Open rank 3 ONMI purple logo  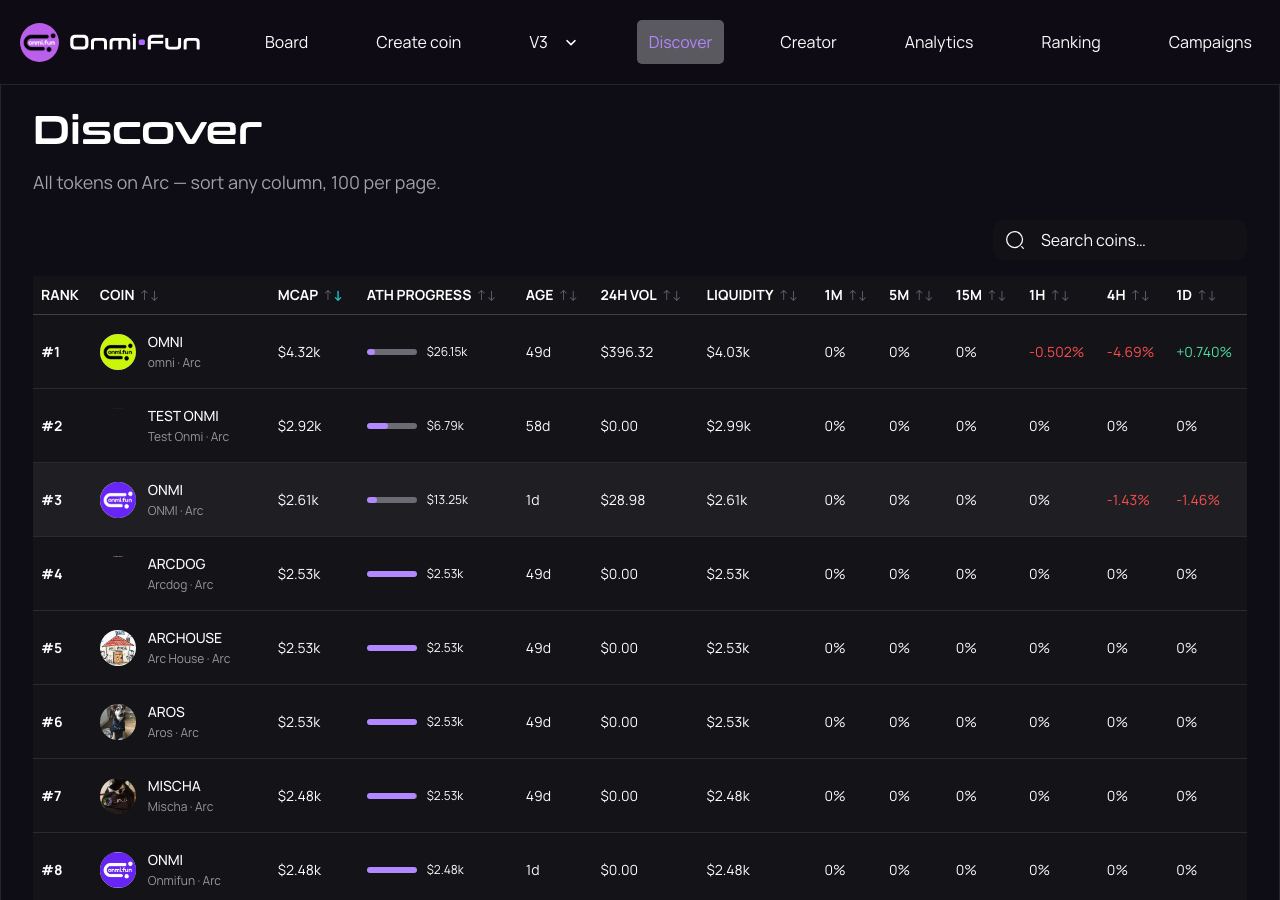[x=118, y=500]
